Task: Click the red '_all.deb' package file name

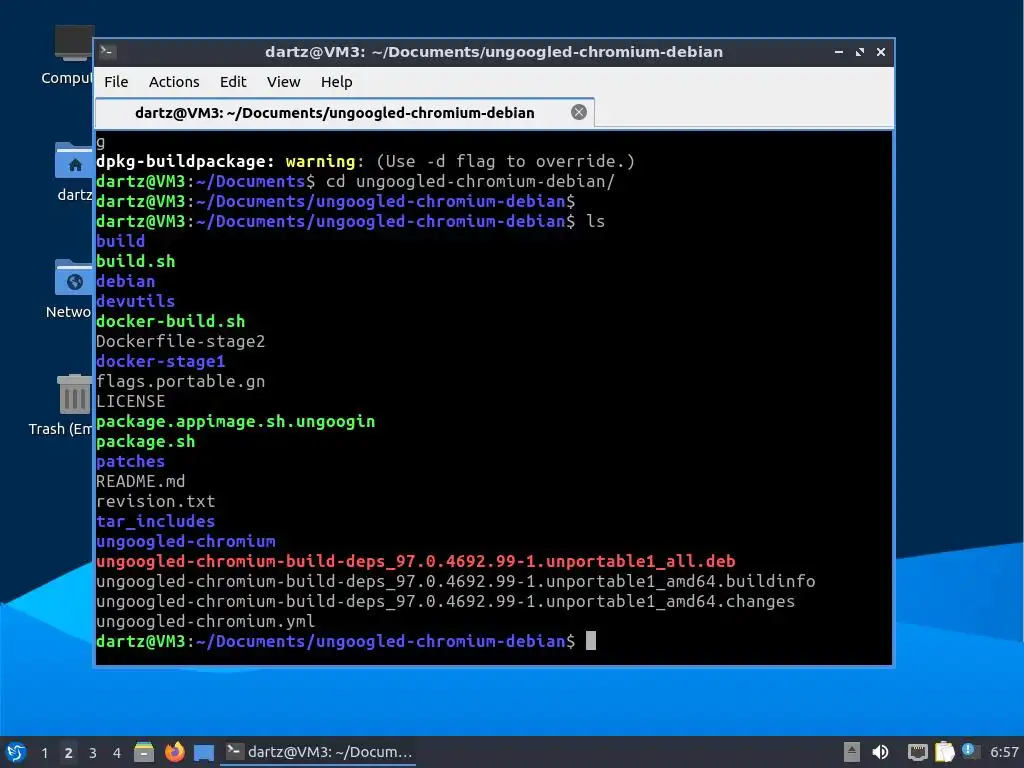Action: pos(415,562)
